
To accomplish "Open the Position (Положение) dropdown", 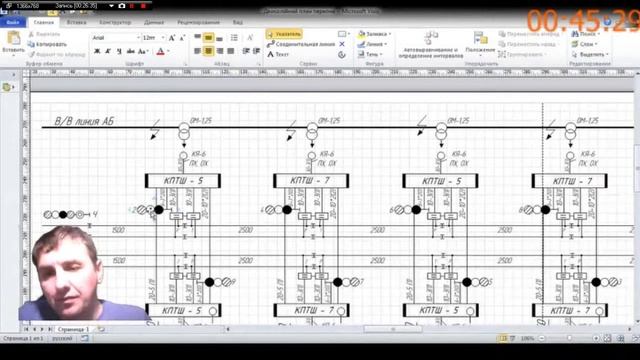I will pos(480,44).
